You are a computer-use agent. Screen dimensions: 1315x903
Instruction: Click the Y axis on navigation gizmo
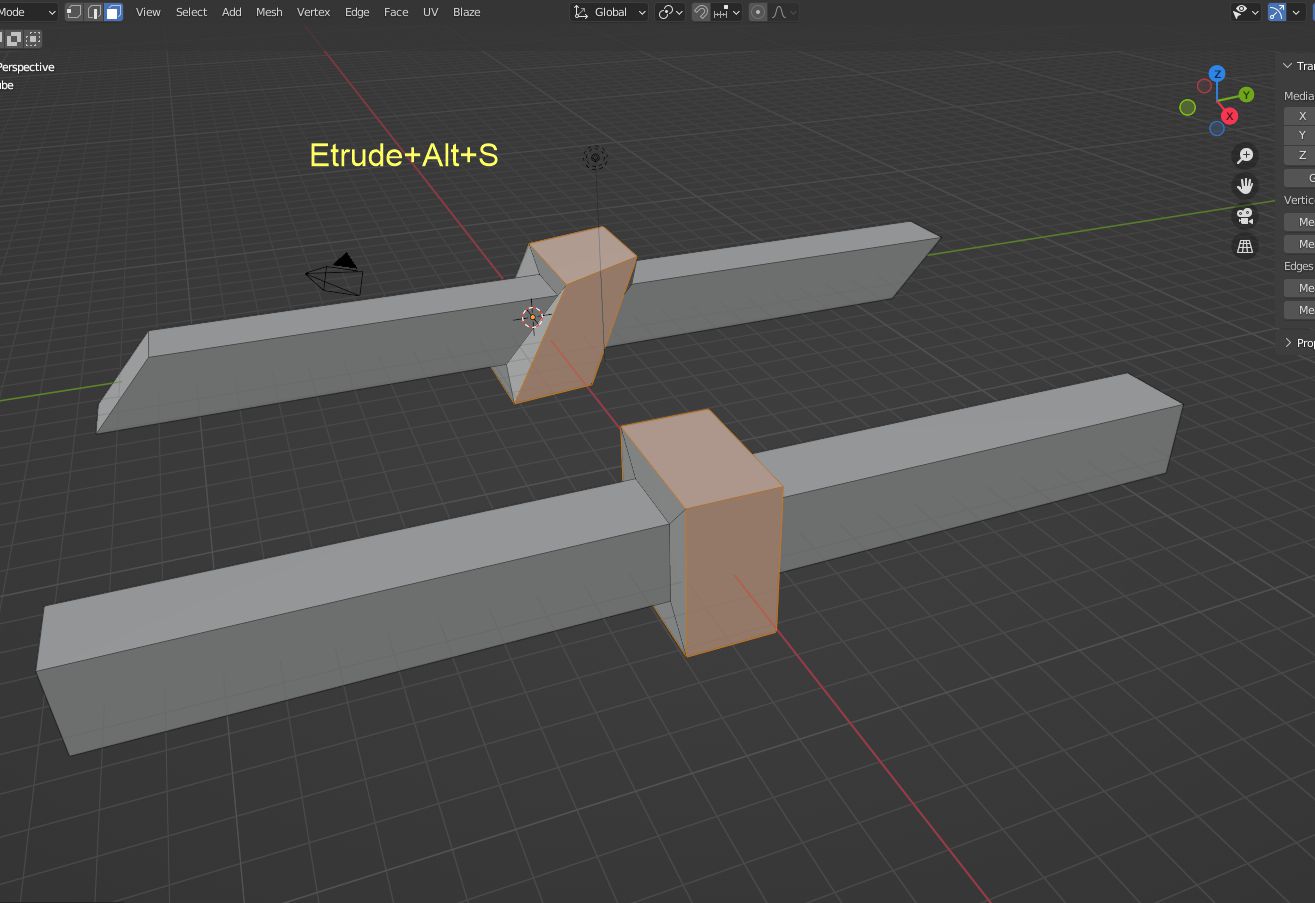(x=1246, y=94)
